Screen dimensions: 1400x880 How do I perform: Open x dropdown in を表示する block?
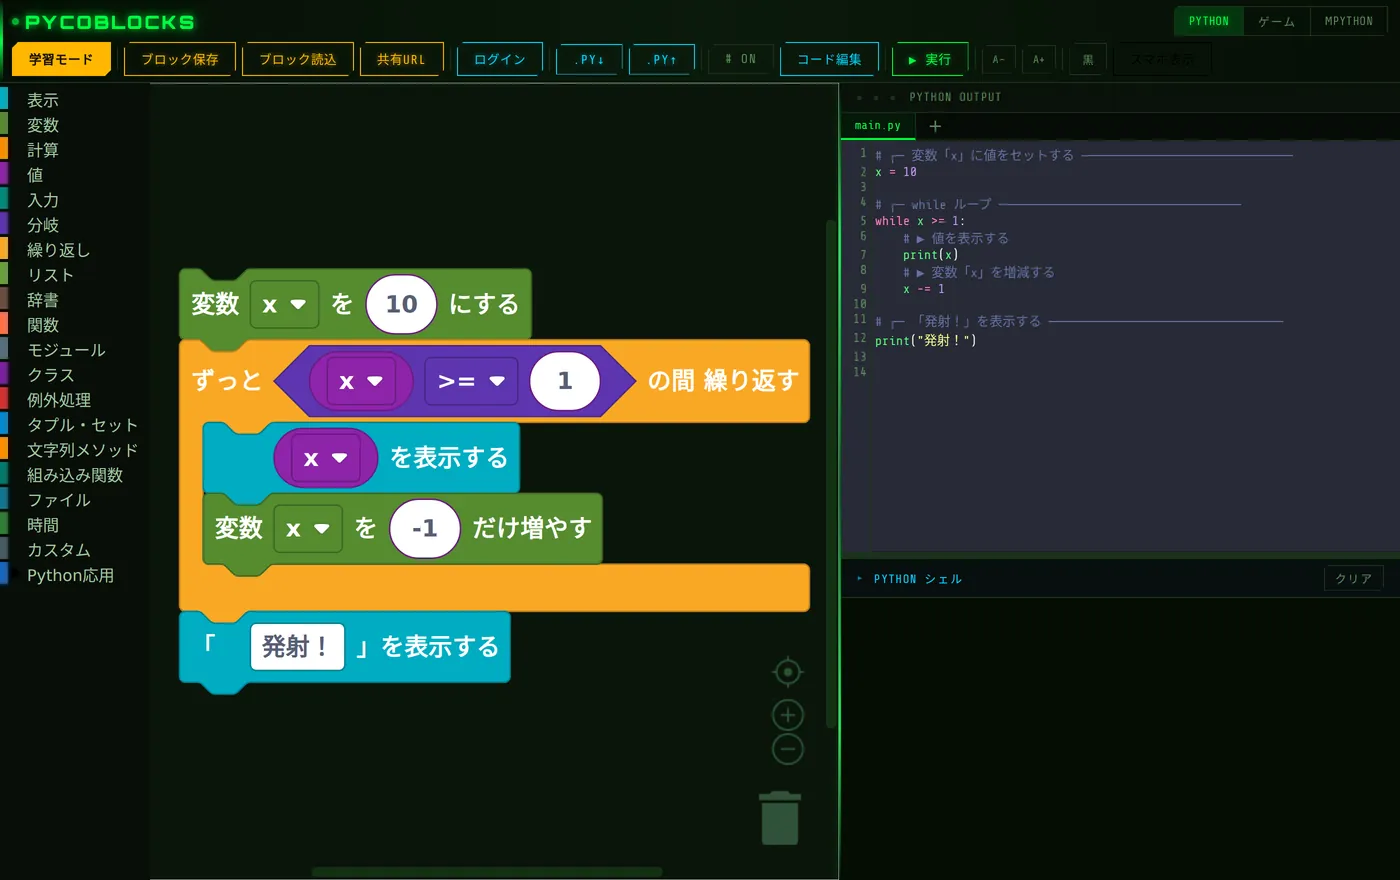pyautogui.click(x=325, y=458)
